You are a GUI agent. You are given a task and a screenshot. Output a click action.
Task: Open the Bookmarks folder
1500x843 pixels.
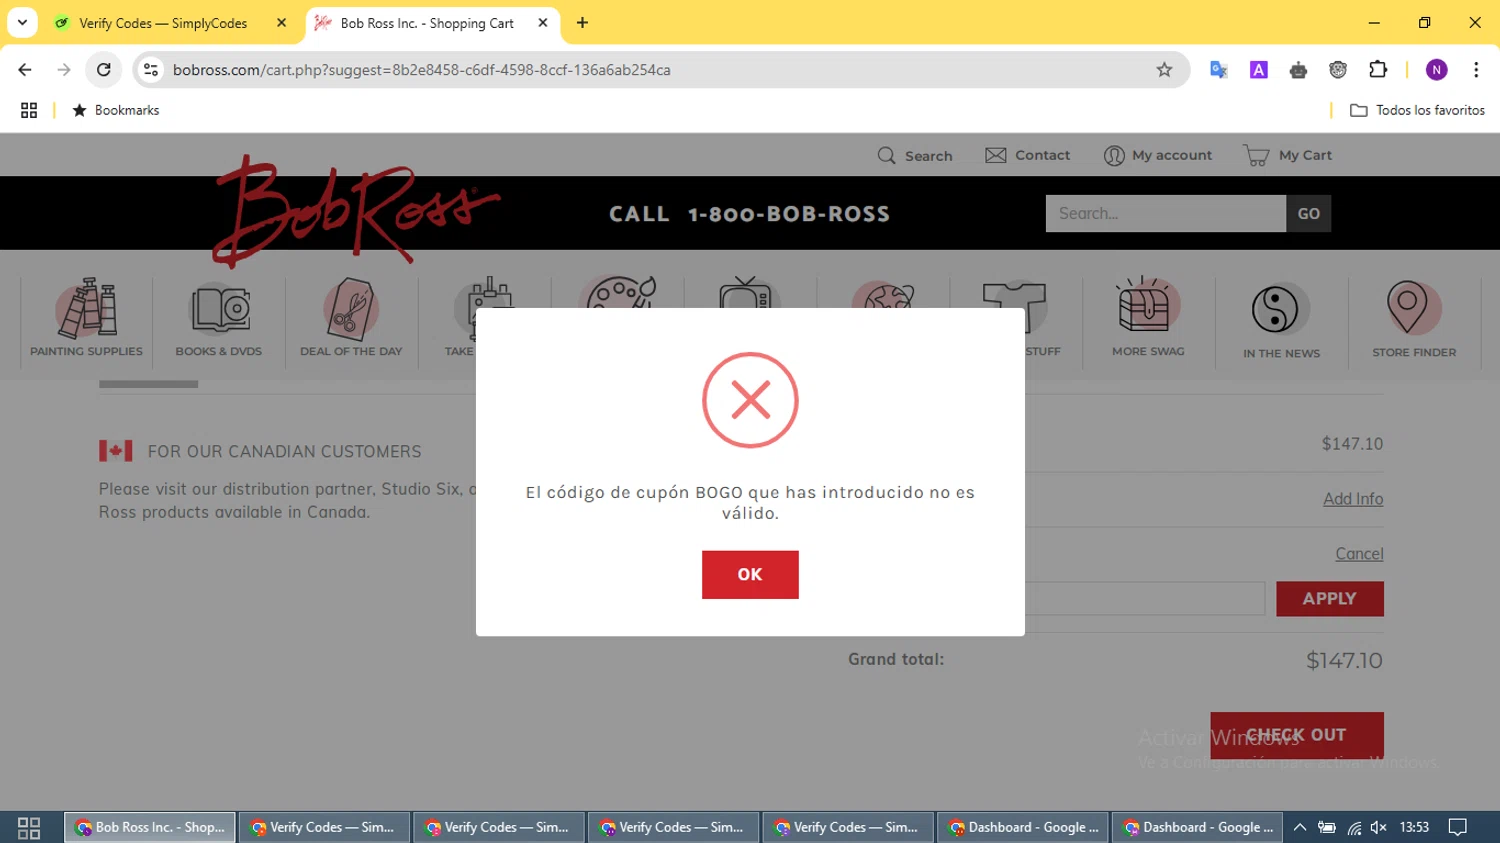point(116,110)
